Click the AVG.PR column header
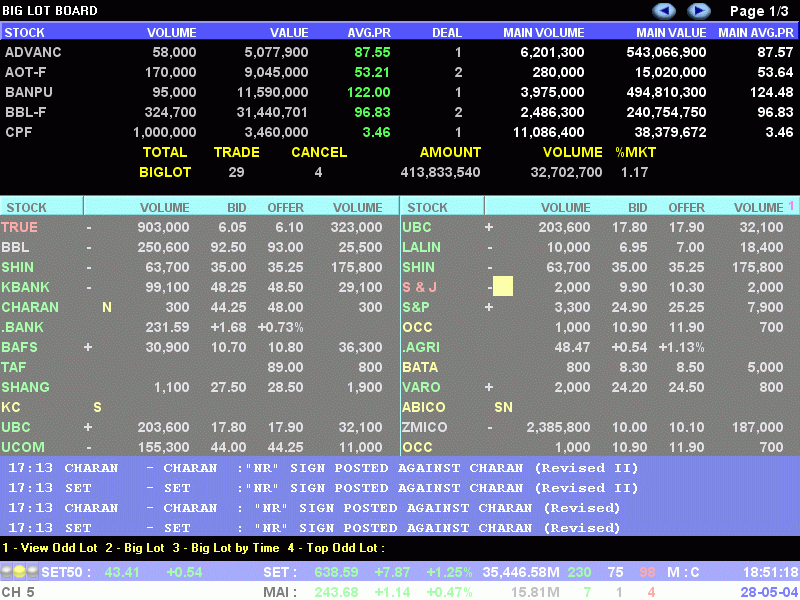The height and width of the screenshot is (600, 800). tap(369, 33)
